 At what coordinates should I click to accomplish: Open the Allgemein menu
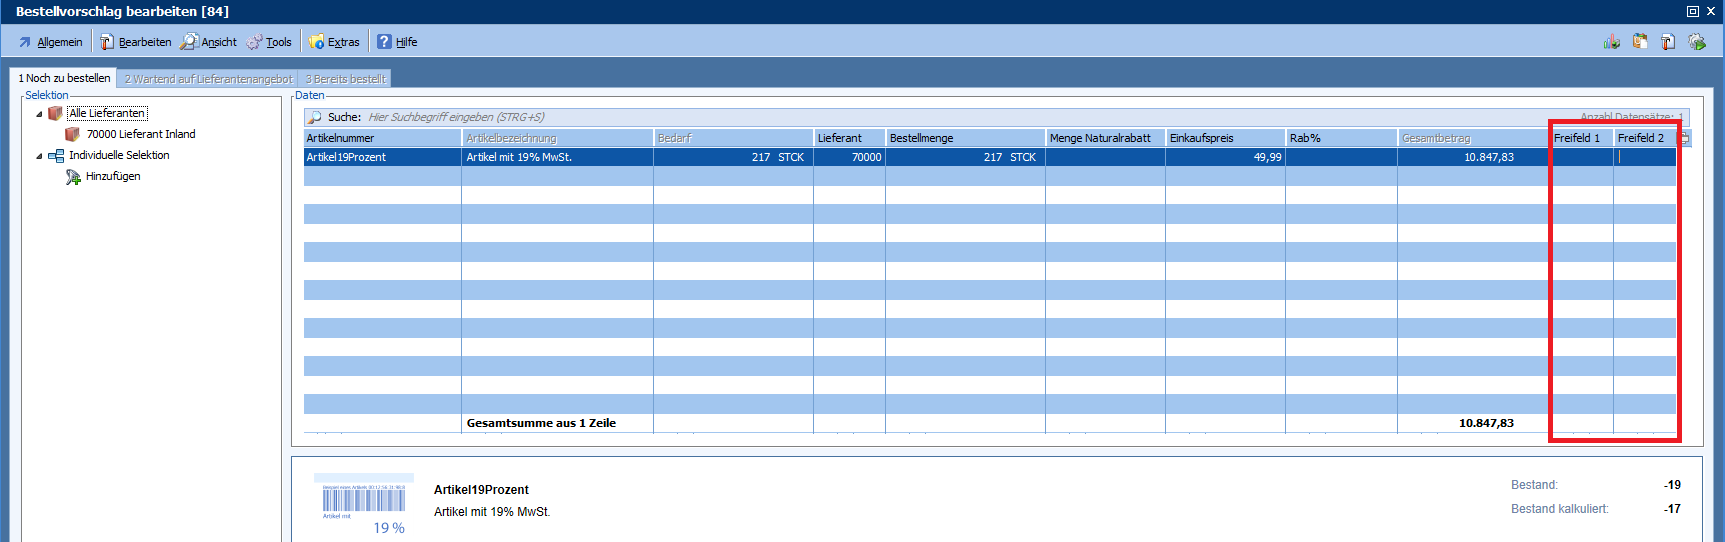[51, 42]
